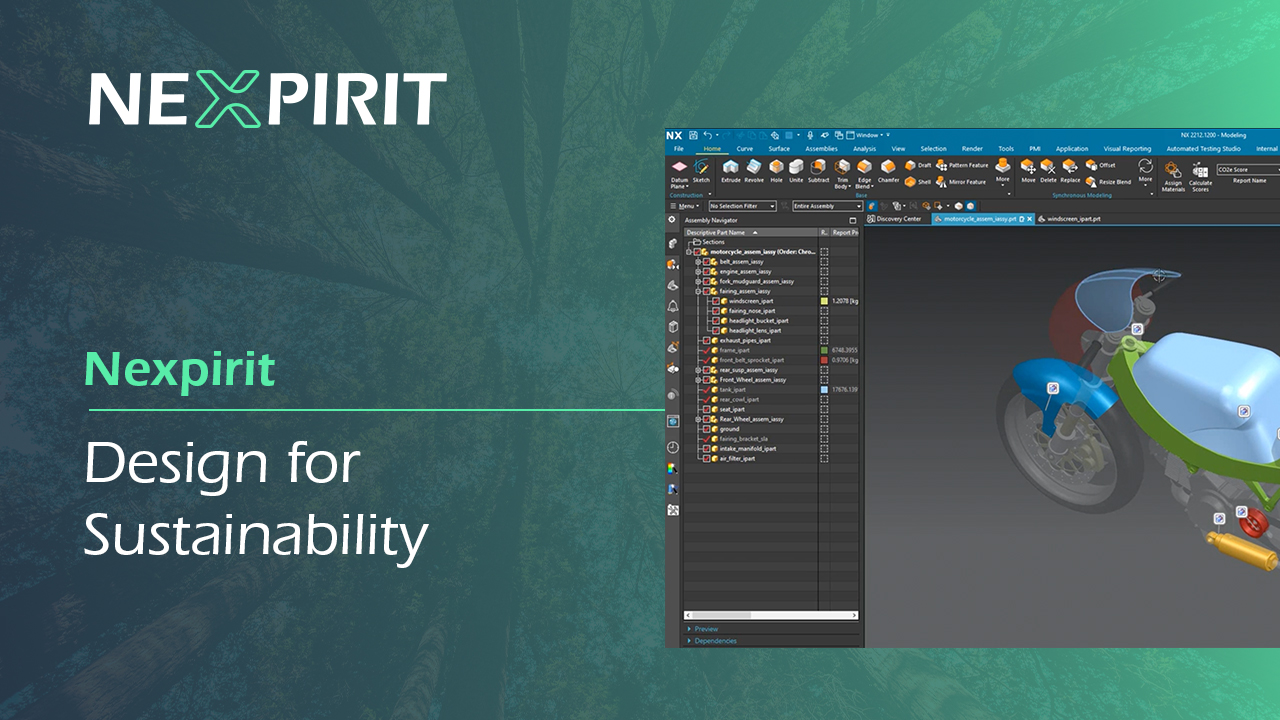Toggle the exhaust_pipes_ipart checkbox
This screenshot has width=1280, height=720.
(707, 341)
